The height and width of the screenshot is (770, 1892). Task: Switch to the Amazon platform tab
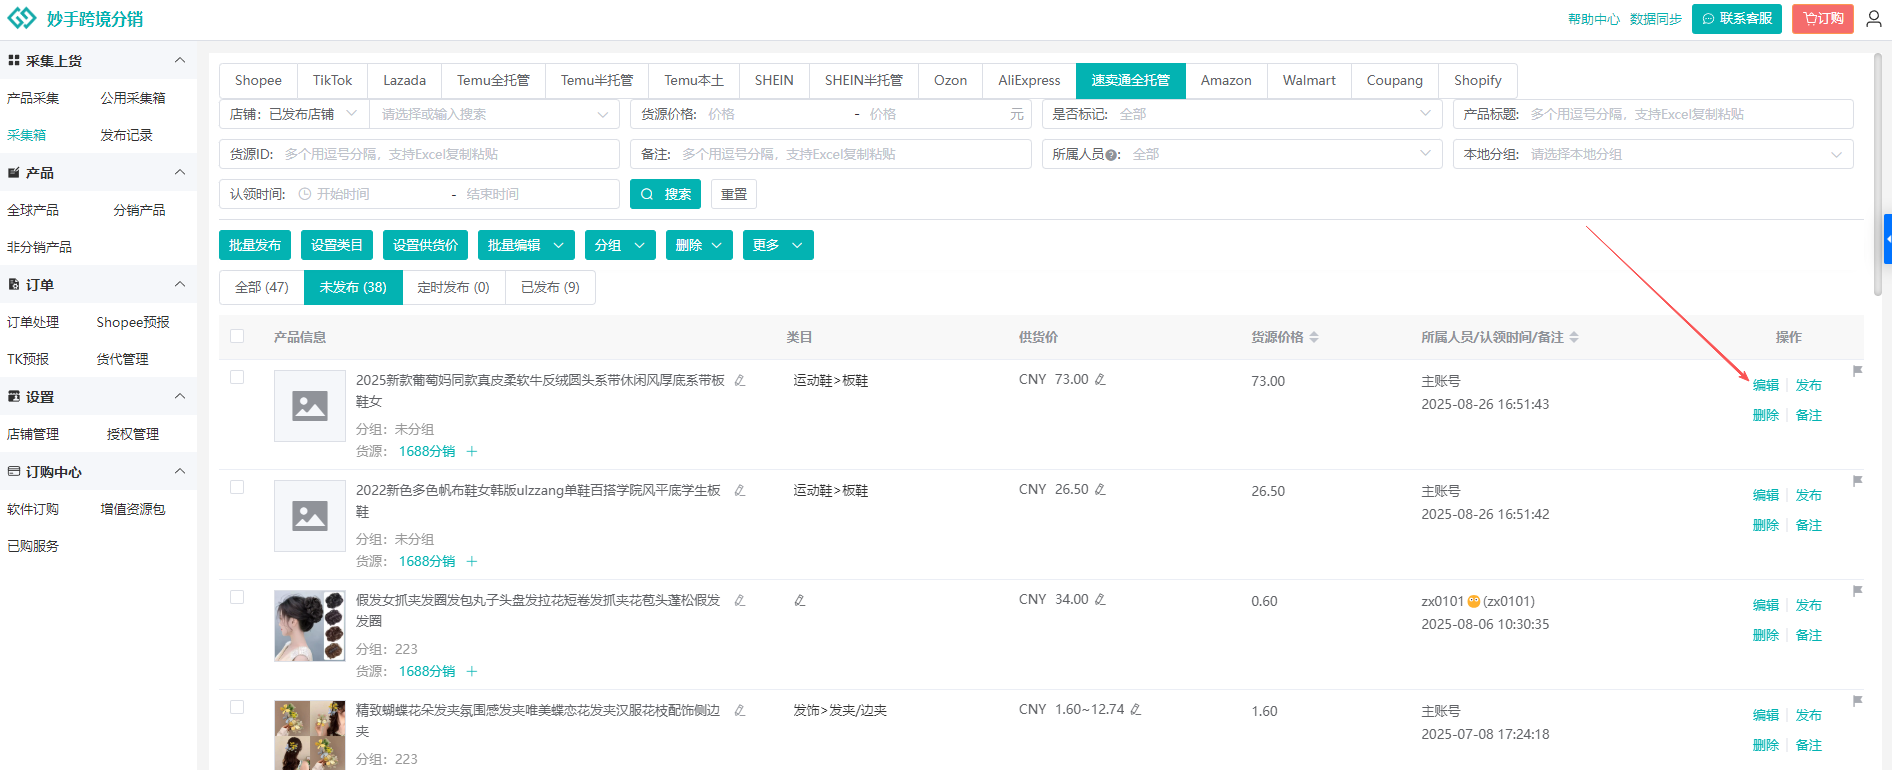(x=1225, y=80)
